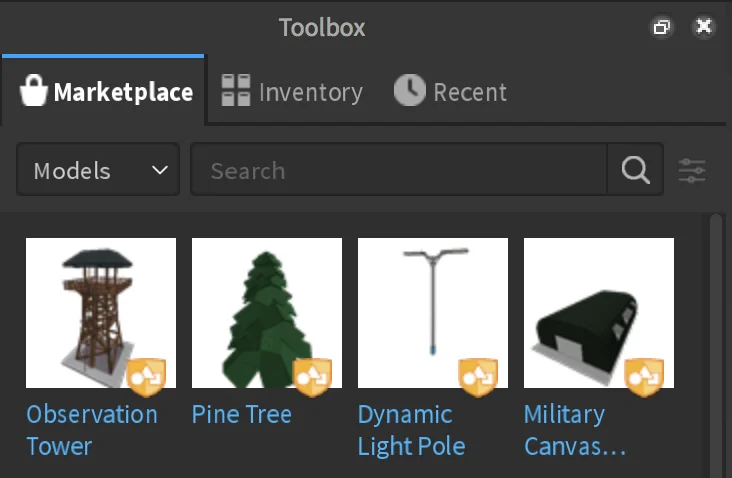Click the verified badge on Dynamic Light Pole
Screen dimensions: 732x478
478,377
